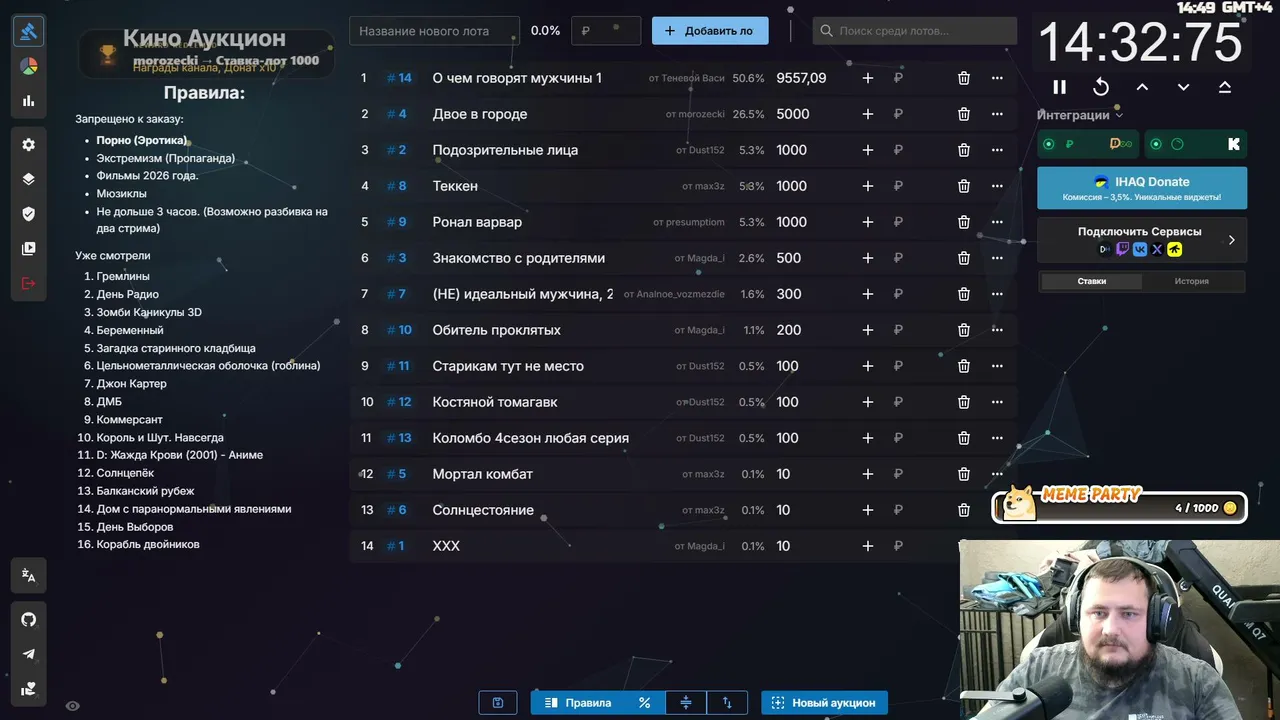
Task: Click the video library icon in sidebar
Action: click(28, 248)
